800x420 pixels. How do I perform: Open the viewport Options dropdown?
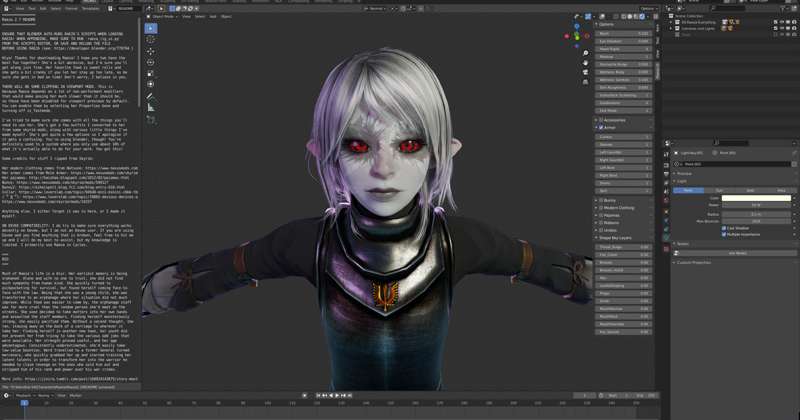(648, 9)
